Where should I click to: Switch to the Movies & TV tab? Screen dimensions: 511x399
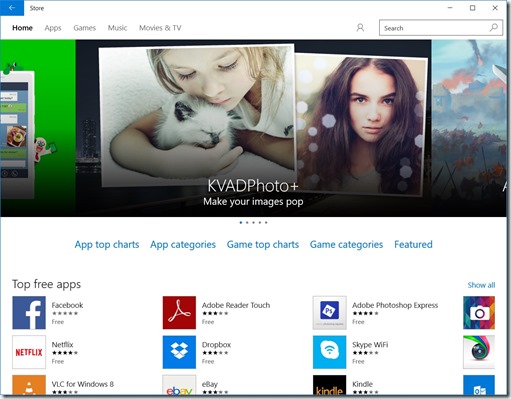[x=160, y=28]
